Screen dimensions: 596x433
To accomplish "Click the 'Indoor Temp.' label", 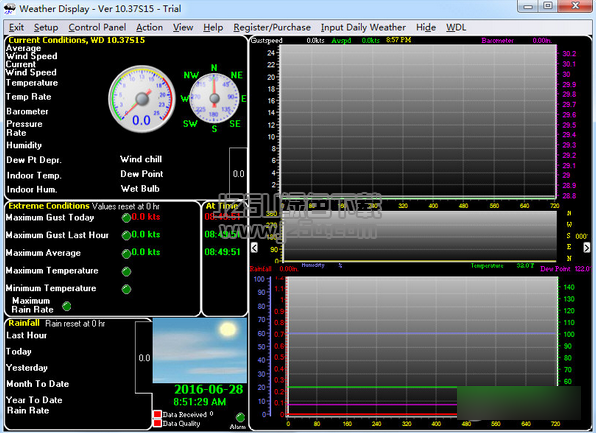I will tap(34, 176).
